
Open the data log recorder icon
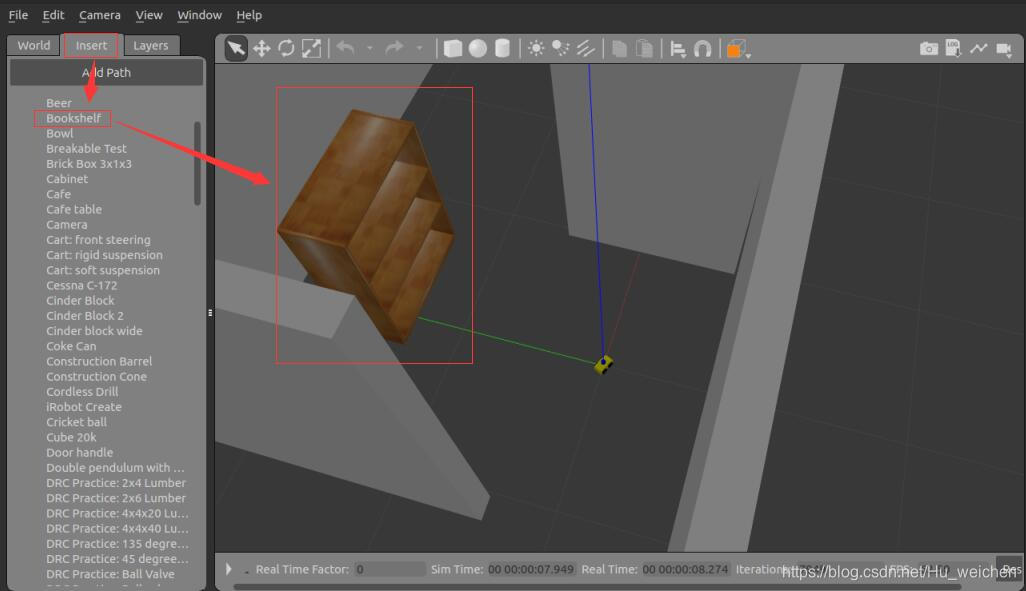(953, 48)
